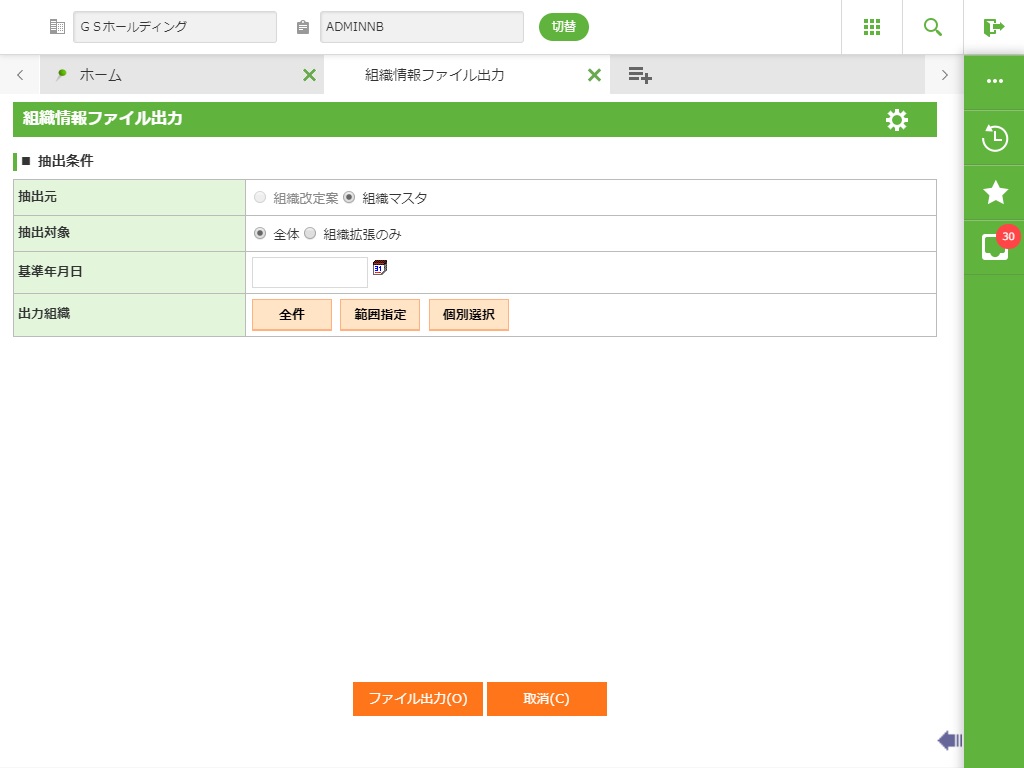The width and height of the screenshot is (1024, 768).
Task: Click the add-tab list plus icon
Action: point(640,75)
